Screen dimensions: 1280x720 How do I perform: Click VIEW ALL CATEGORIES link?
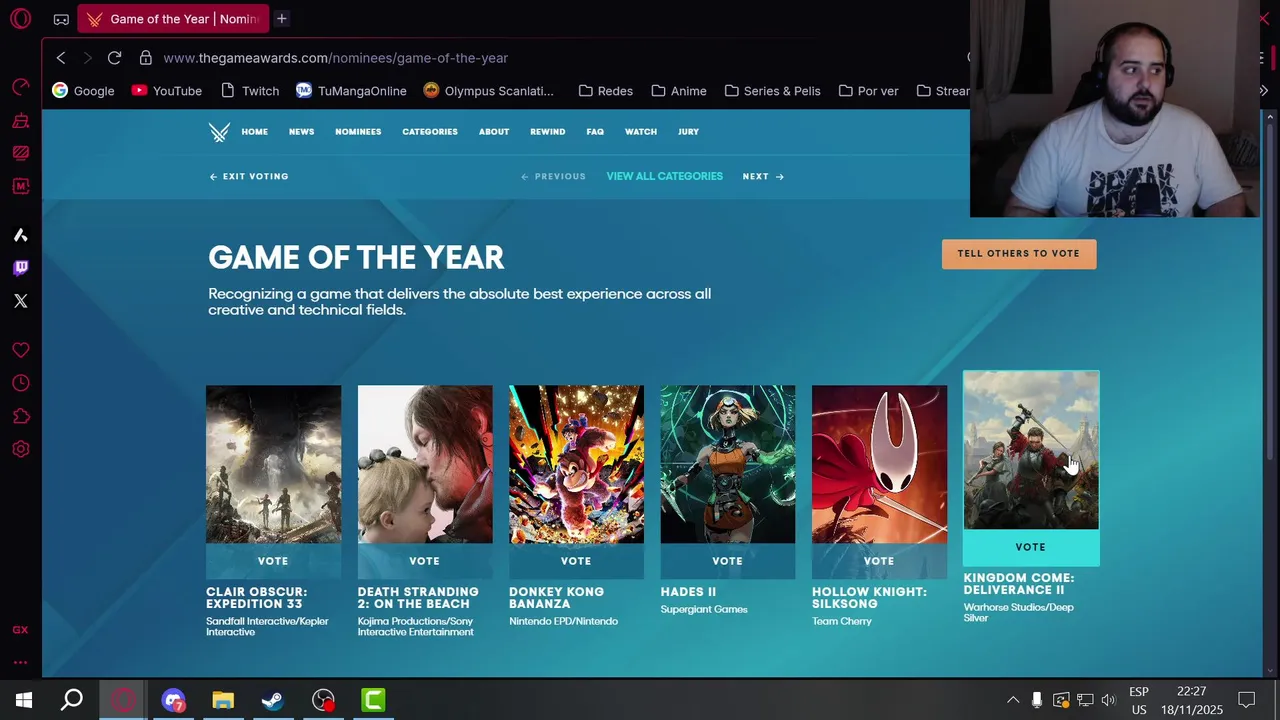pos(664,177)
